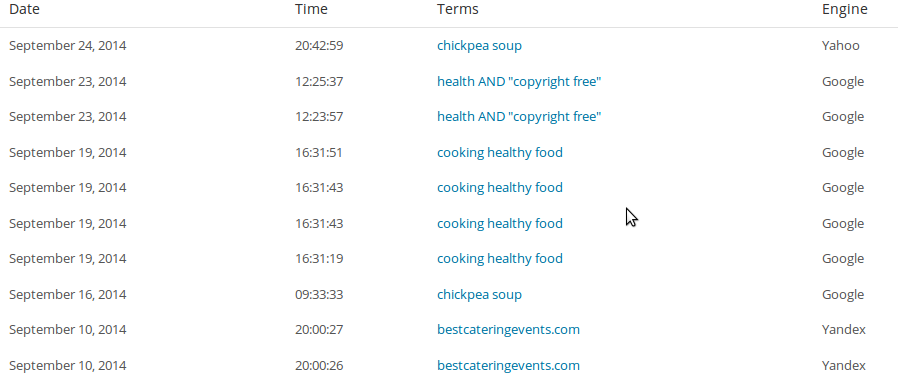Open chickpea soup link from September 16
Viewport: 898px width, 382px height.
479,294
